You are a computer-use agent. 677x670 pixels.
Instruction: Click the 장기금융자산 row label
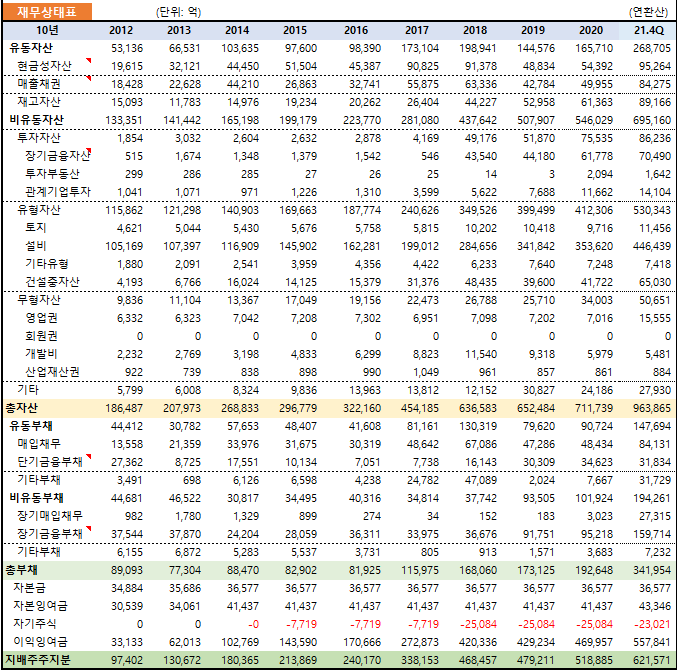[x=57, y=156]
